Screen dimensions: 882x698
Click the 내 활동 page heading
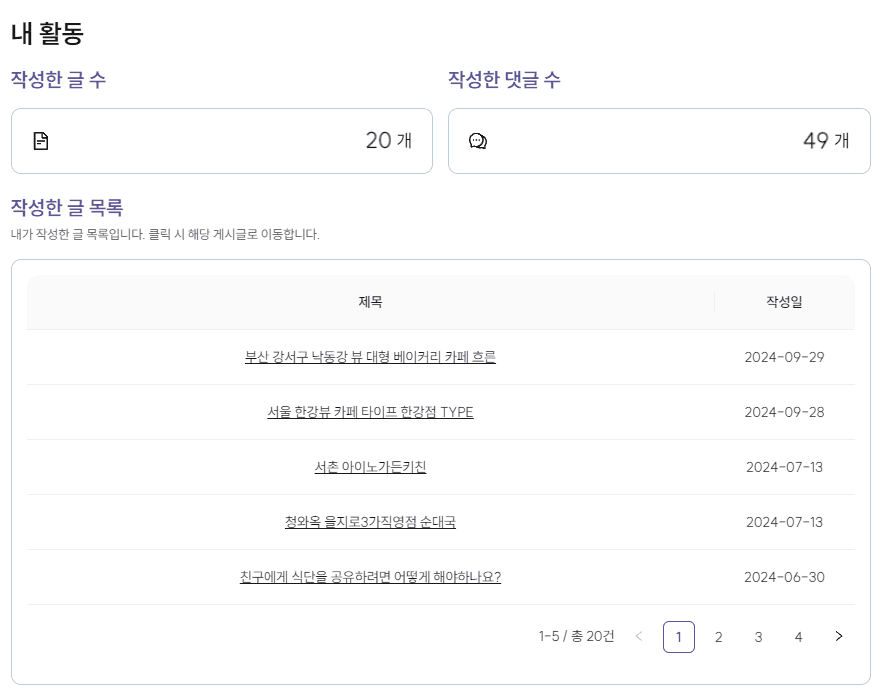[x=48, y=33]
